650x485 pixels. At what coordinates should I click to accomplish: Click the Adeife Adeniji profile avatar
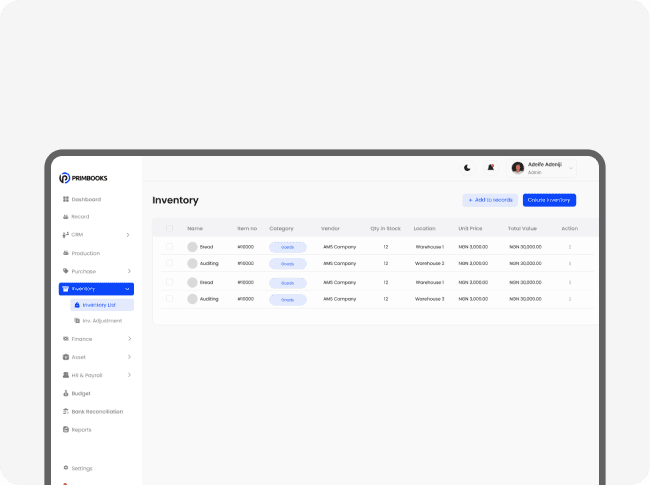point(518,168)
